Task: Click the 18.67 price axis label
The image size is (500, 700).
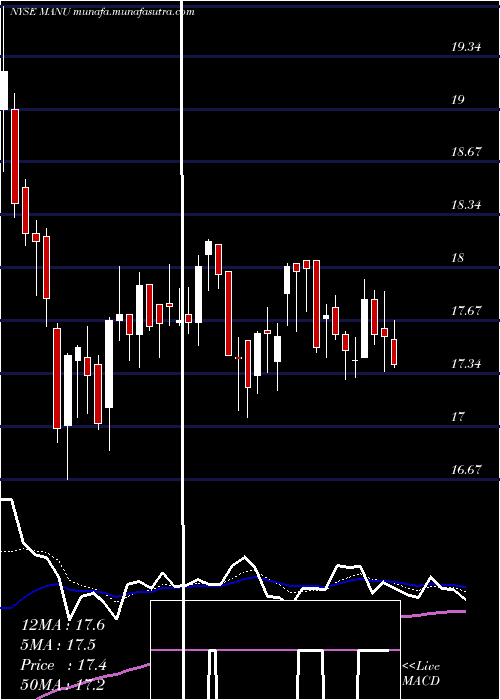Action: (x=466, y=152)
